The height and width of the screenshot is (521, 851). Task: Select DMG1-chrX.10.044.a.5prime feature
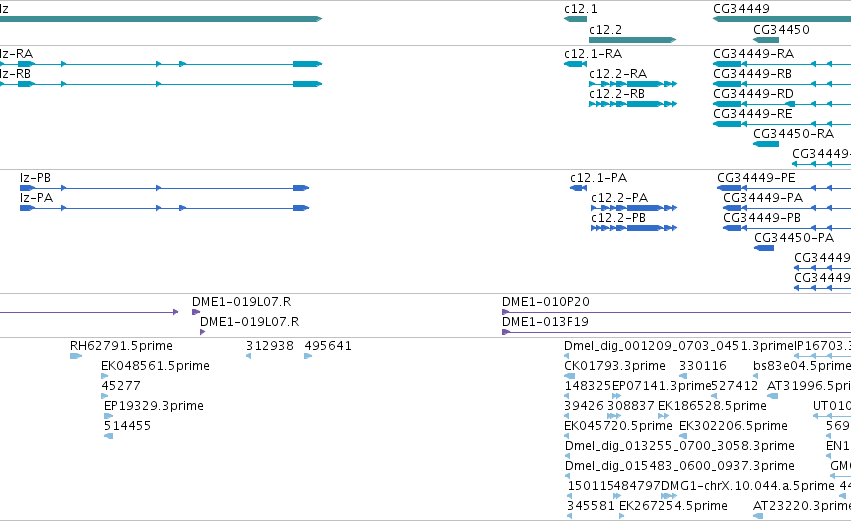(669, 496)
